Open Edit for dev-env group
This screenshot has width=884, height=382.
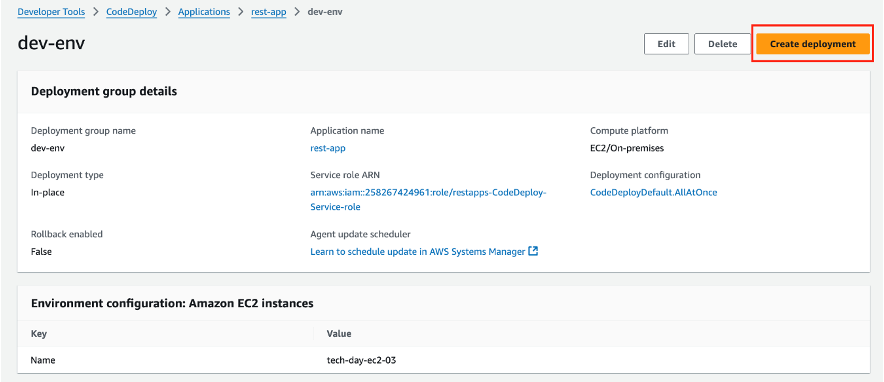(666, 44)
